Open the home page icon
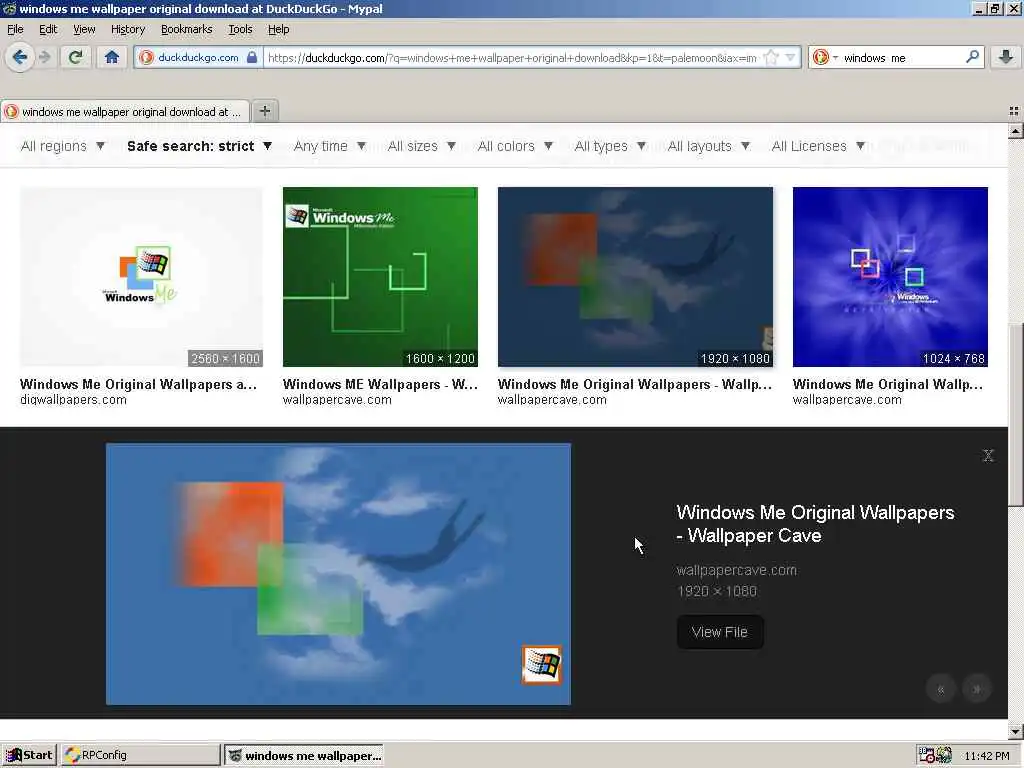Viewport: 1024px width, 768px height. [112, 57]
